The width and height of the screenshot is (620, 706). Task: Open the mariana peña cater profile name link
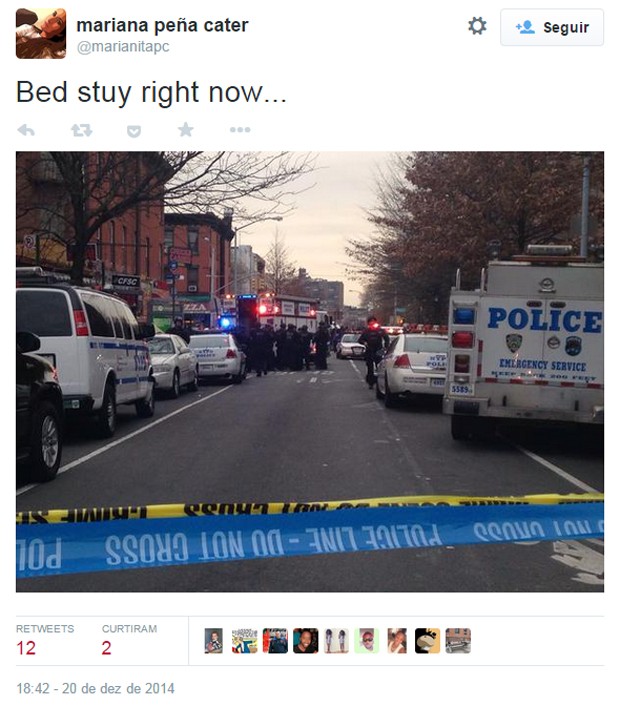coord(162,25)
